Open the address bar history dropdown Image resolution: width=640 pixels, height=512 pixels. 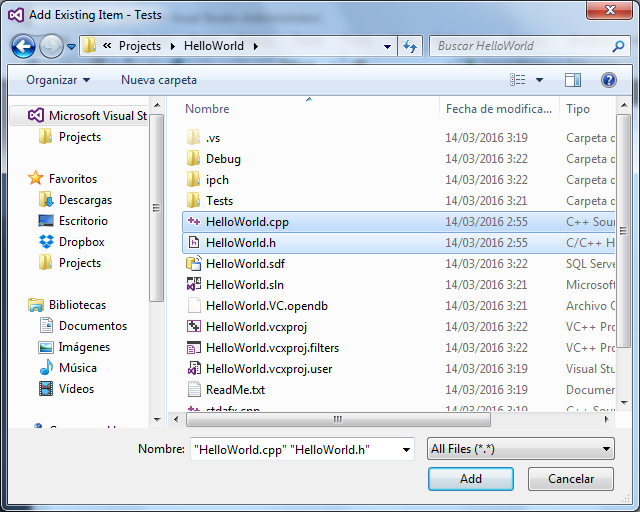coord(387,47)
